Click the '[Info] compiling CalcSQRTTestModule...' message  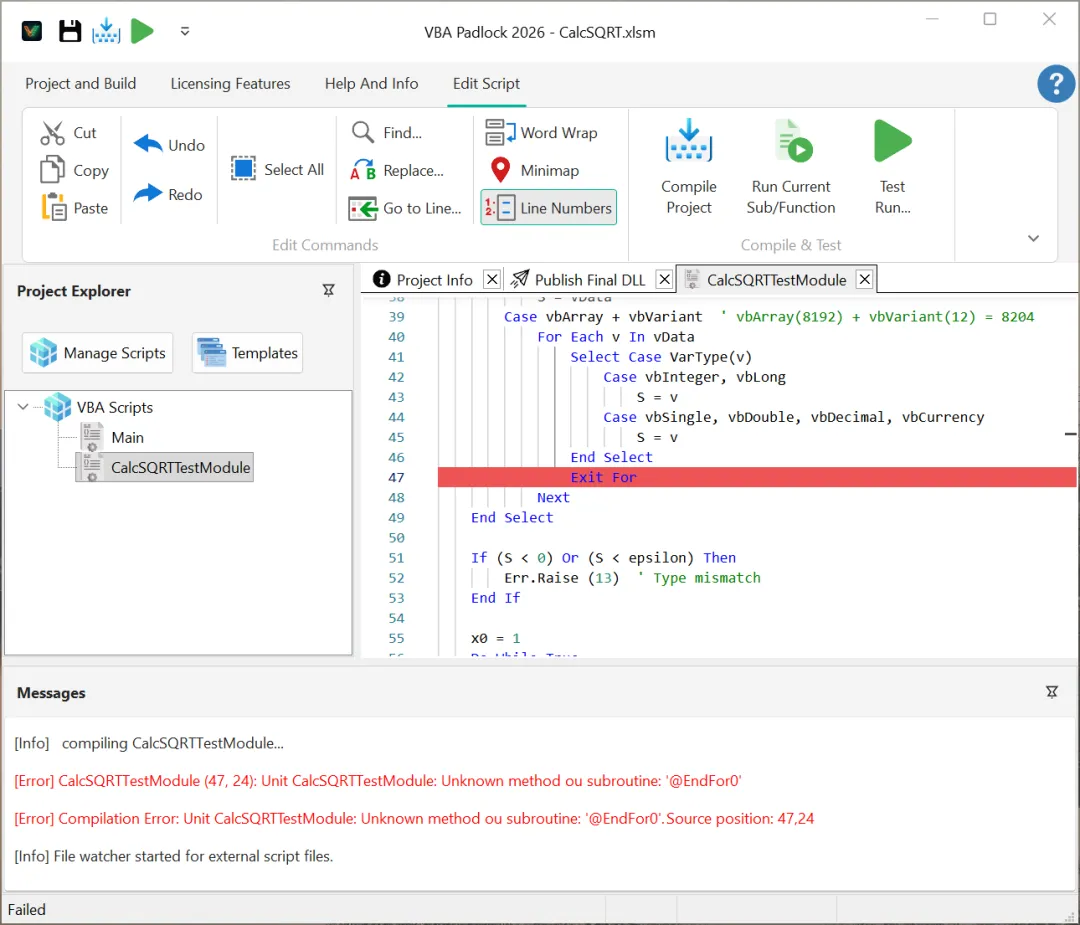click(149, 743)
